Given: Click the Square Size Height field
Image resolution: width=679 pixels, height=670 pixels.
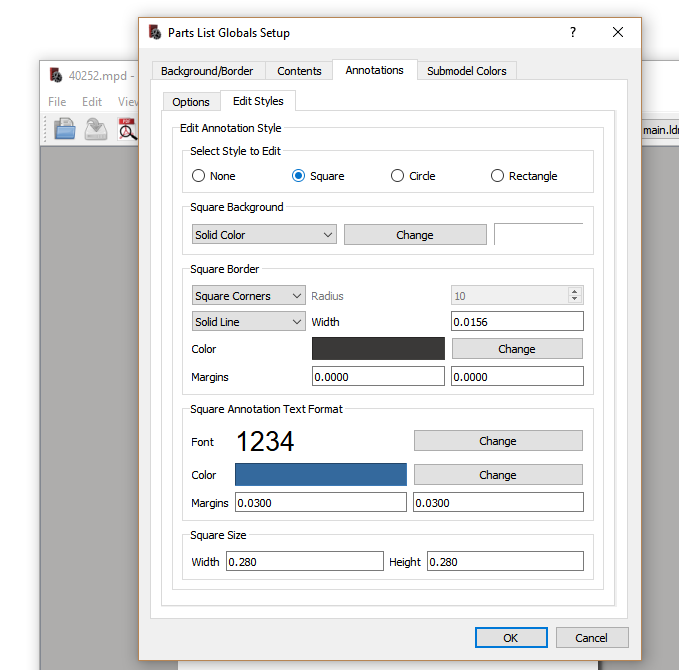Looking at the screenshot, I should [x=505, y=561].
